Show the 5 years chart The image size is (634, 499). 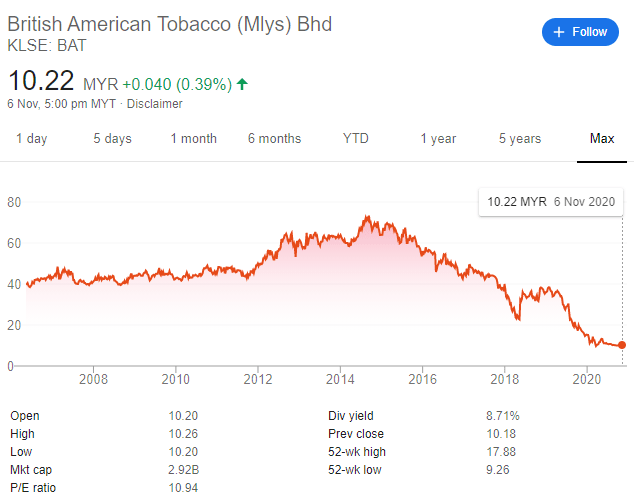pos(520,139)
